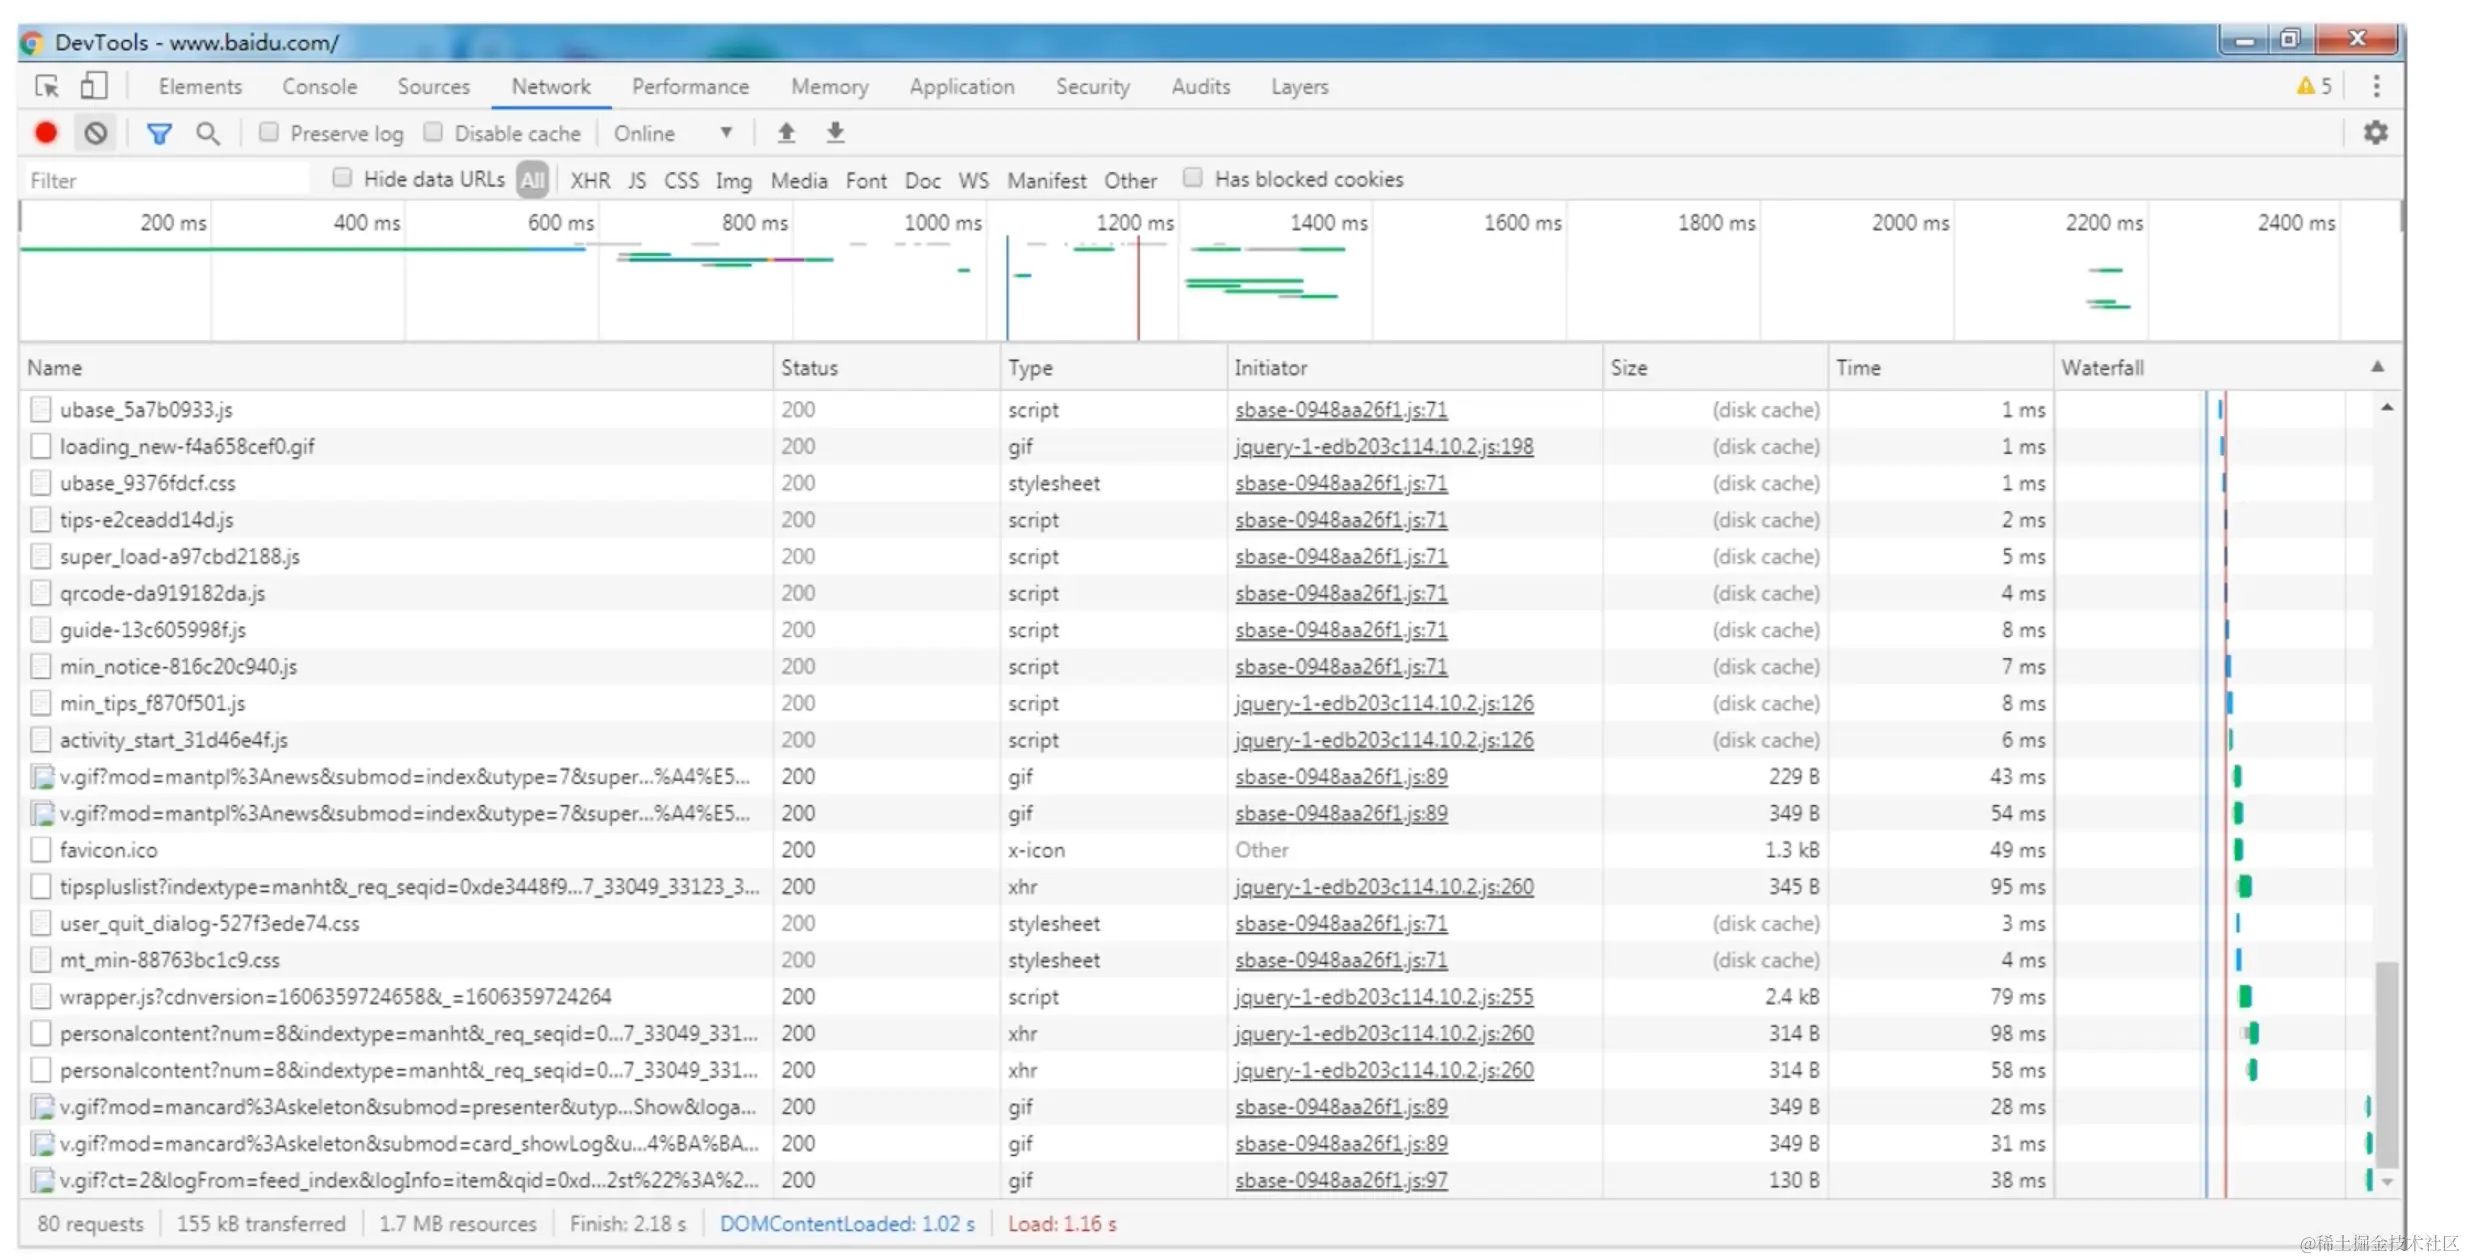
Task: Open network settings gear icon
Action: 2376,132
